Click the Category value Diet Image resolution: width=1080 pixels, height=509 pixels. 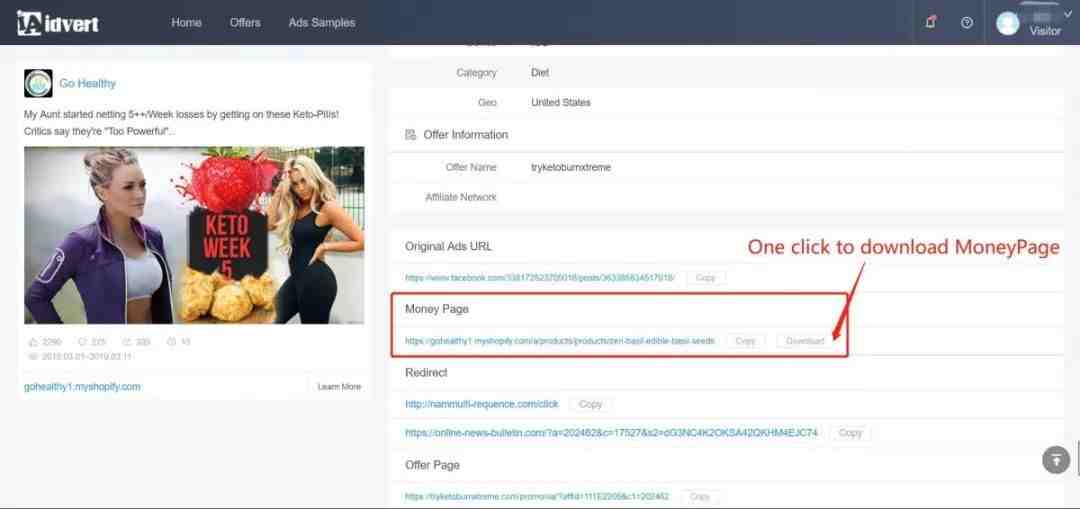point(540,72)
